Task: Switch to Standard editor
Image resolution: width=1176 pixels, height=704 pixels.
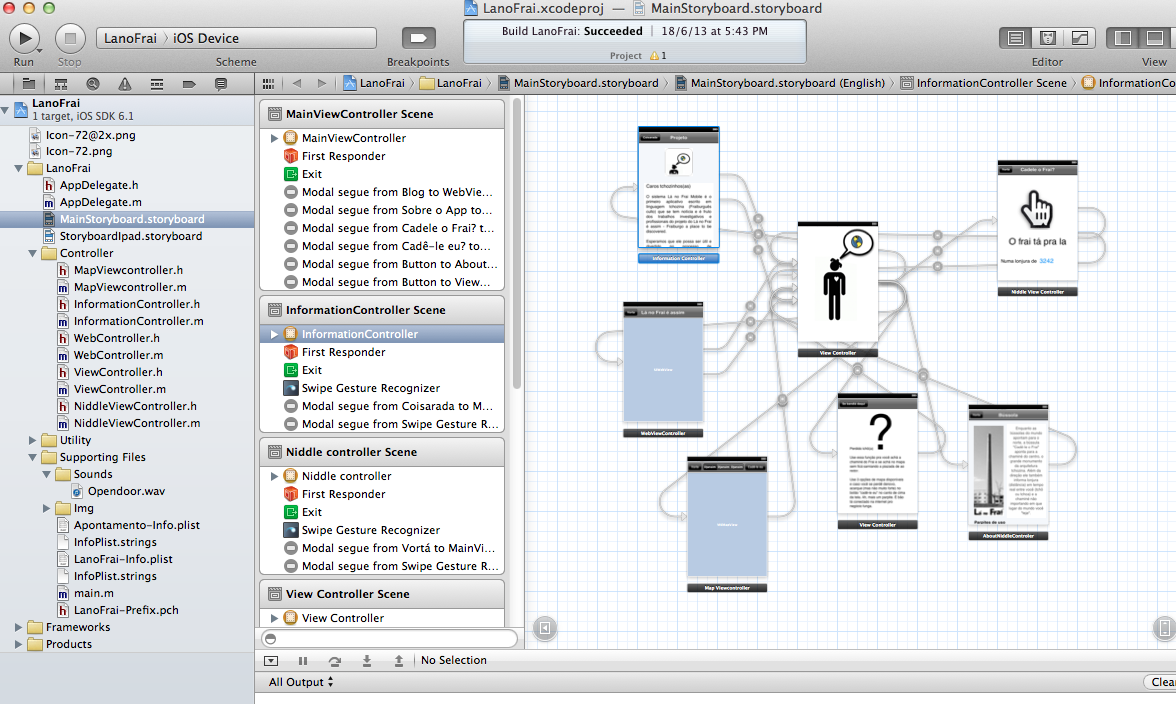Action: (1016, 38)
